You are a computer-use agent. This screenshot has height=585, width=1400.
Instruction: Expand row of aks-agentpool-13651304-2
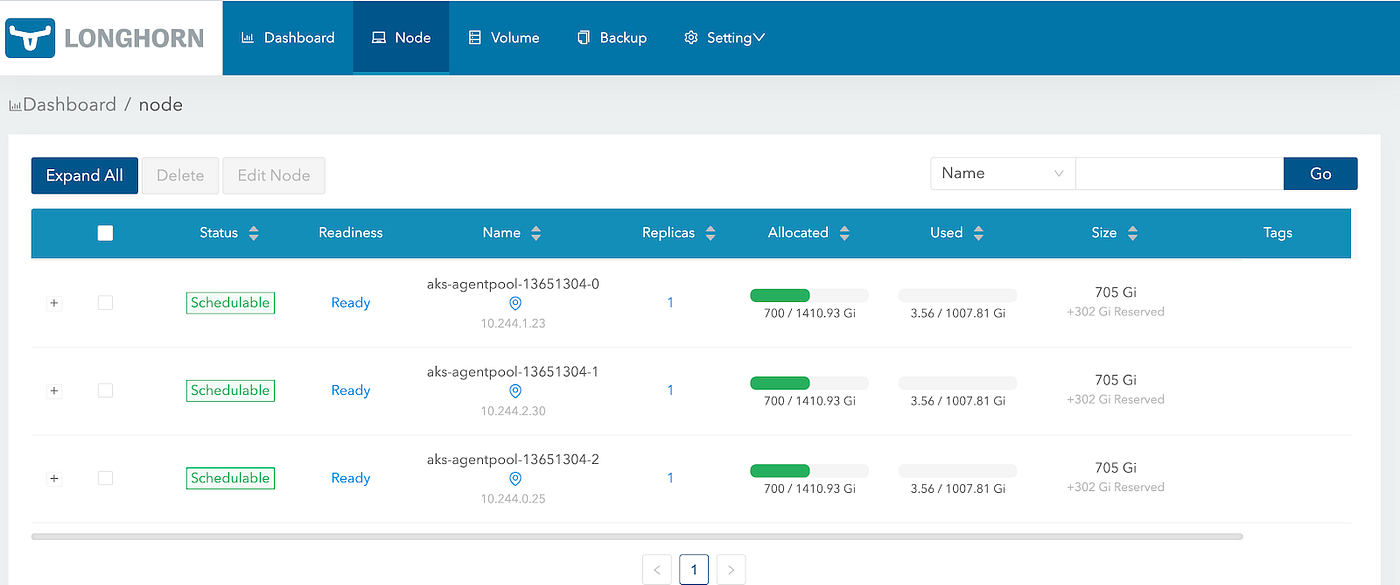point(54,478)
